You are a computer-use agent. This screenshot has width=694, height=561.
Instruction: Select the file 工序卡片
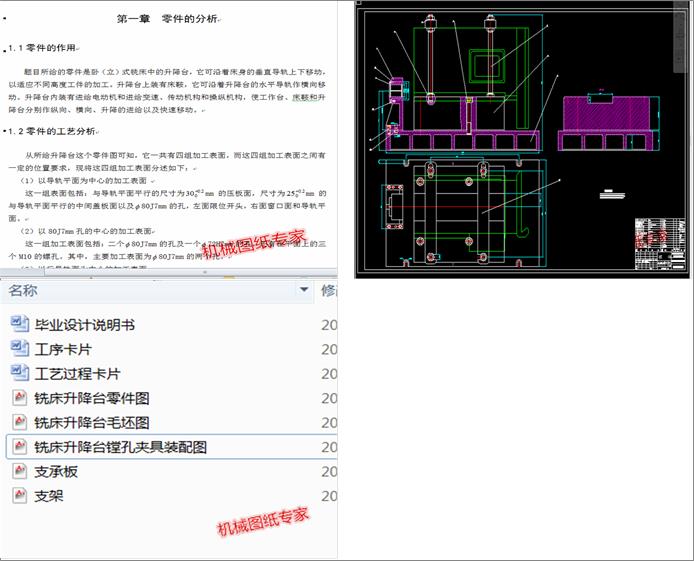pyautogui.click(x=63, y=350)
